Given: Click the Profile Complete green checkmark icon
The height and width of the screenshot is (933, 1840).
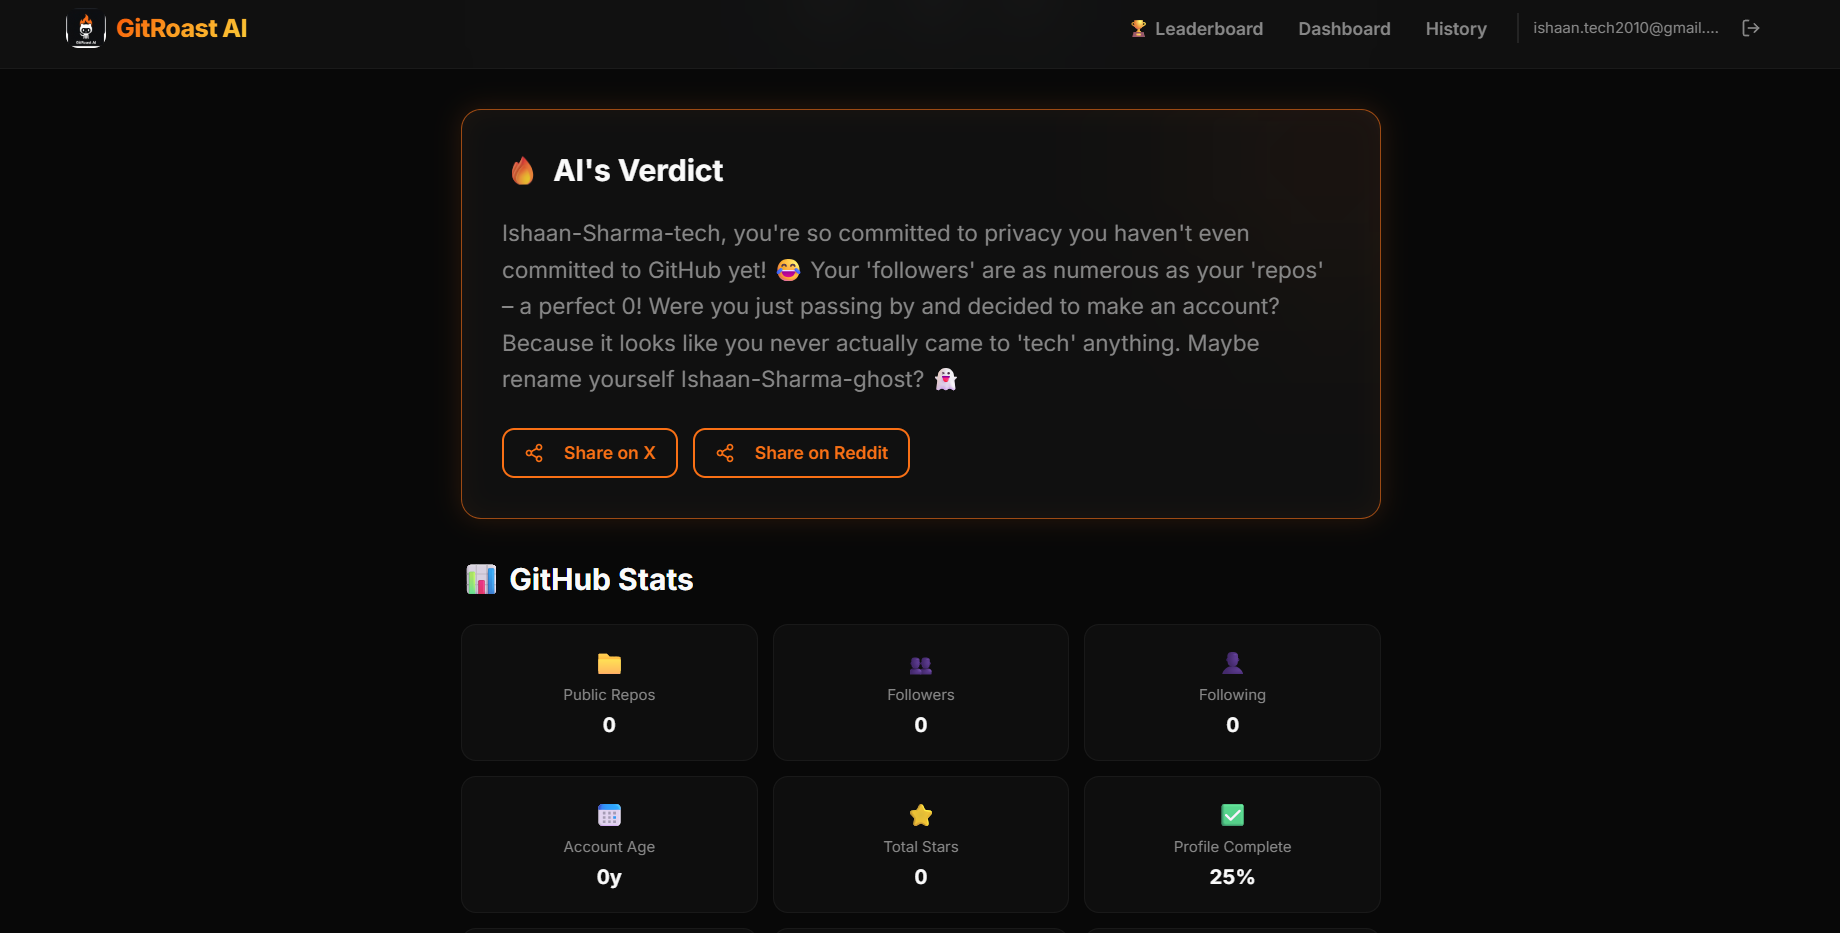Looking at the screenshot, I should click(1231, 814).
